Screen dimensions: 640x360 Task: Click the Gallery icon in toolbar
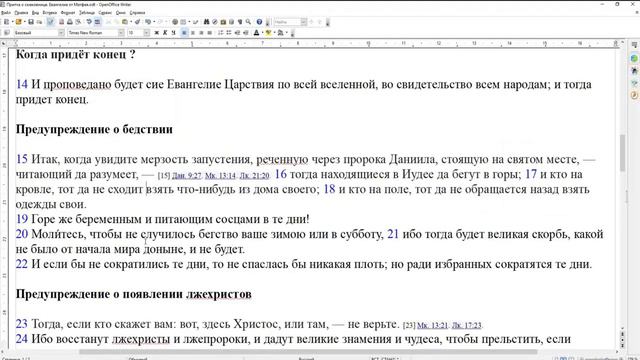click(x=223, y=22)
